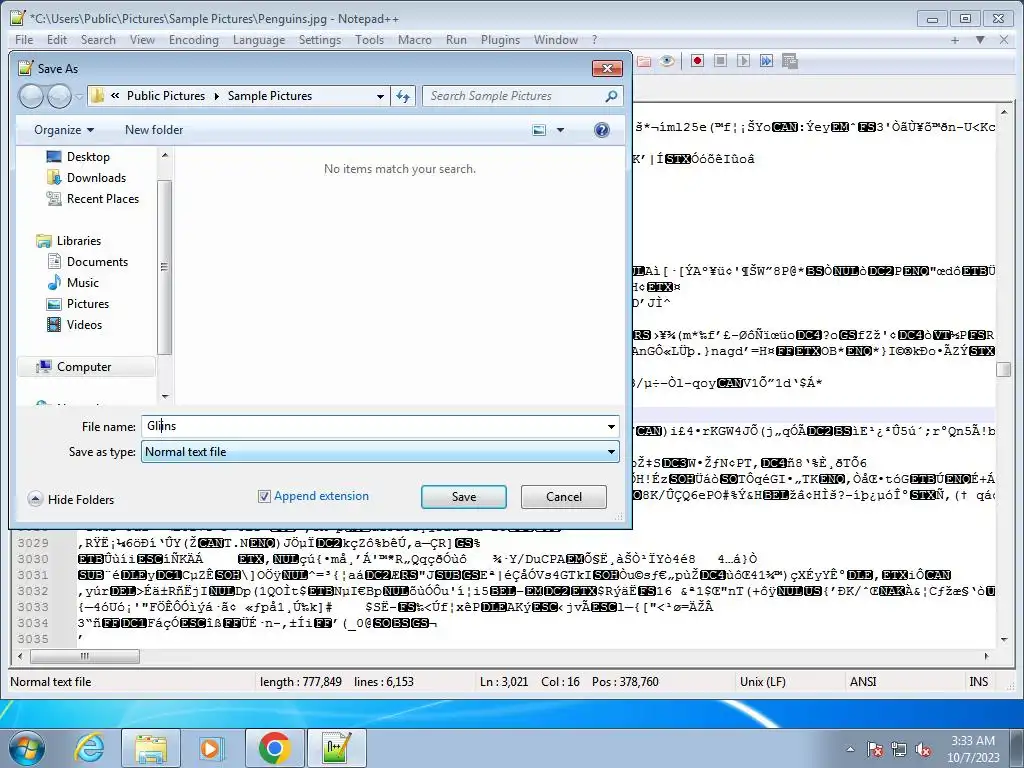
Task: Click the magnifier icon in search box
Action: pos(611,96)
